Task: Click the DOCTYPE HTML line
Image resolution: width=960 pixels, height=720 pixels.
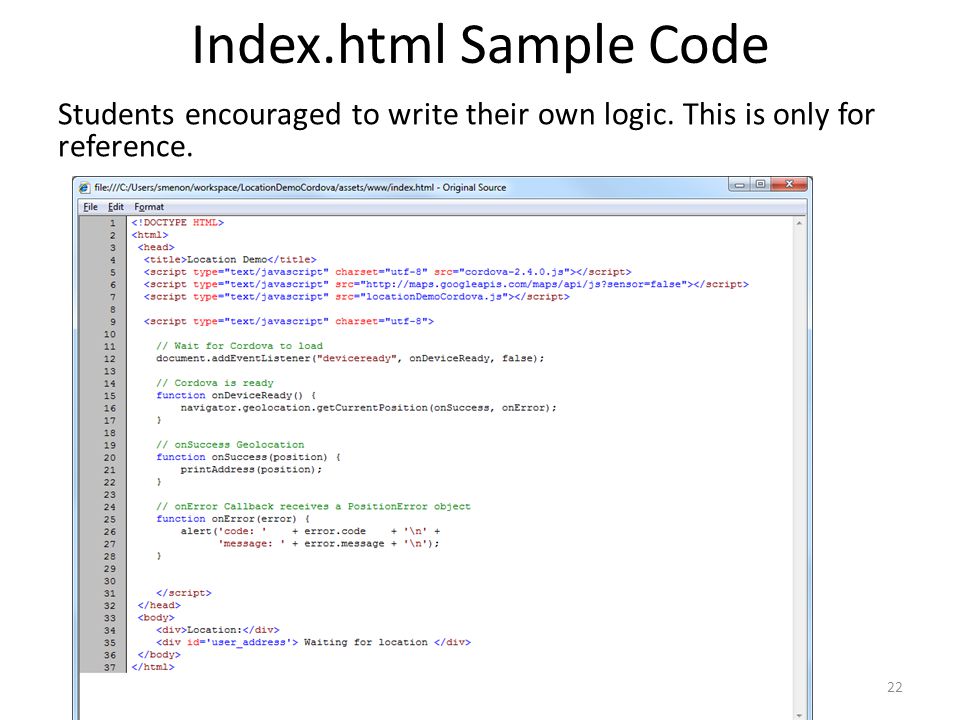Action: pyautogui.click(x=178, y=223)
